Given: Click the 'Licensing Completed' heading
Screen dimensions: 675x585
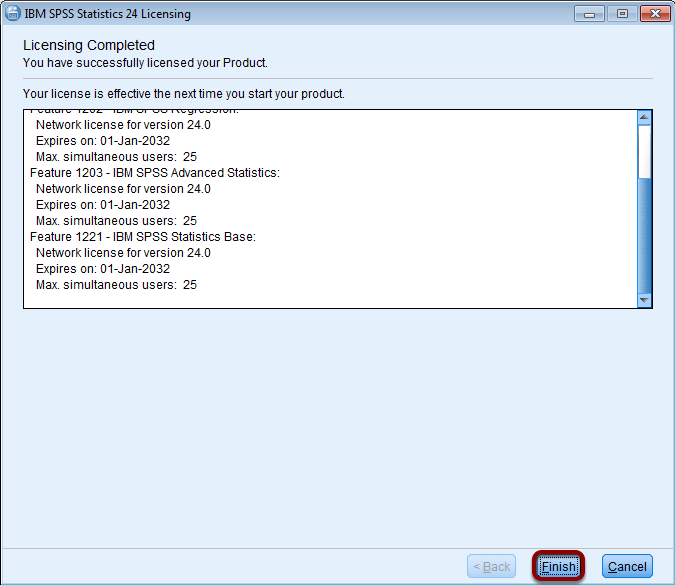Looking at the screenshot, I should [89, 45].
